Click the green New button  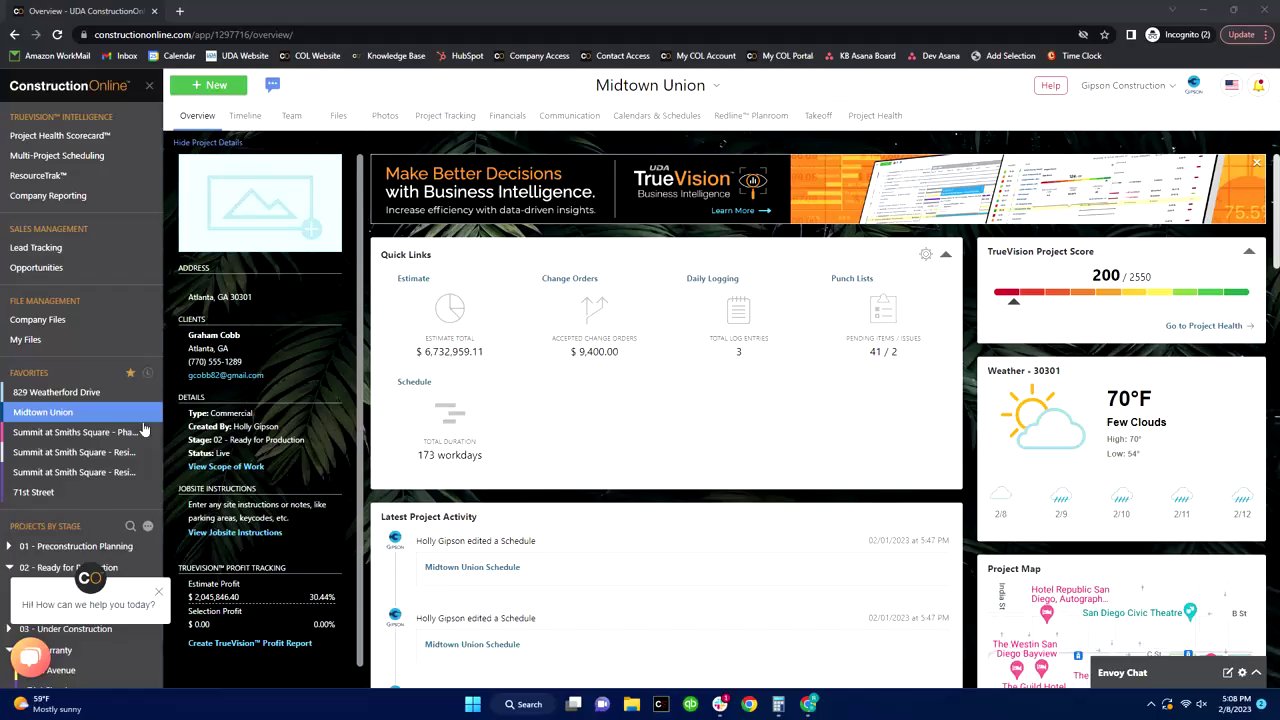[208, 85]
